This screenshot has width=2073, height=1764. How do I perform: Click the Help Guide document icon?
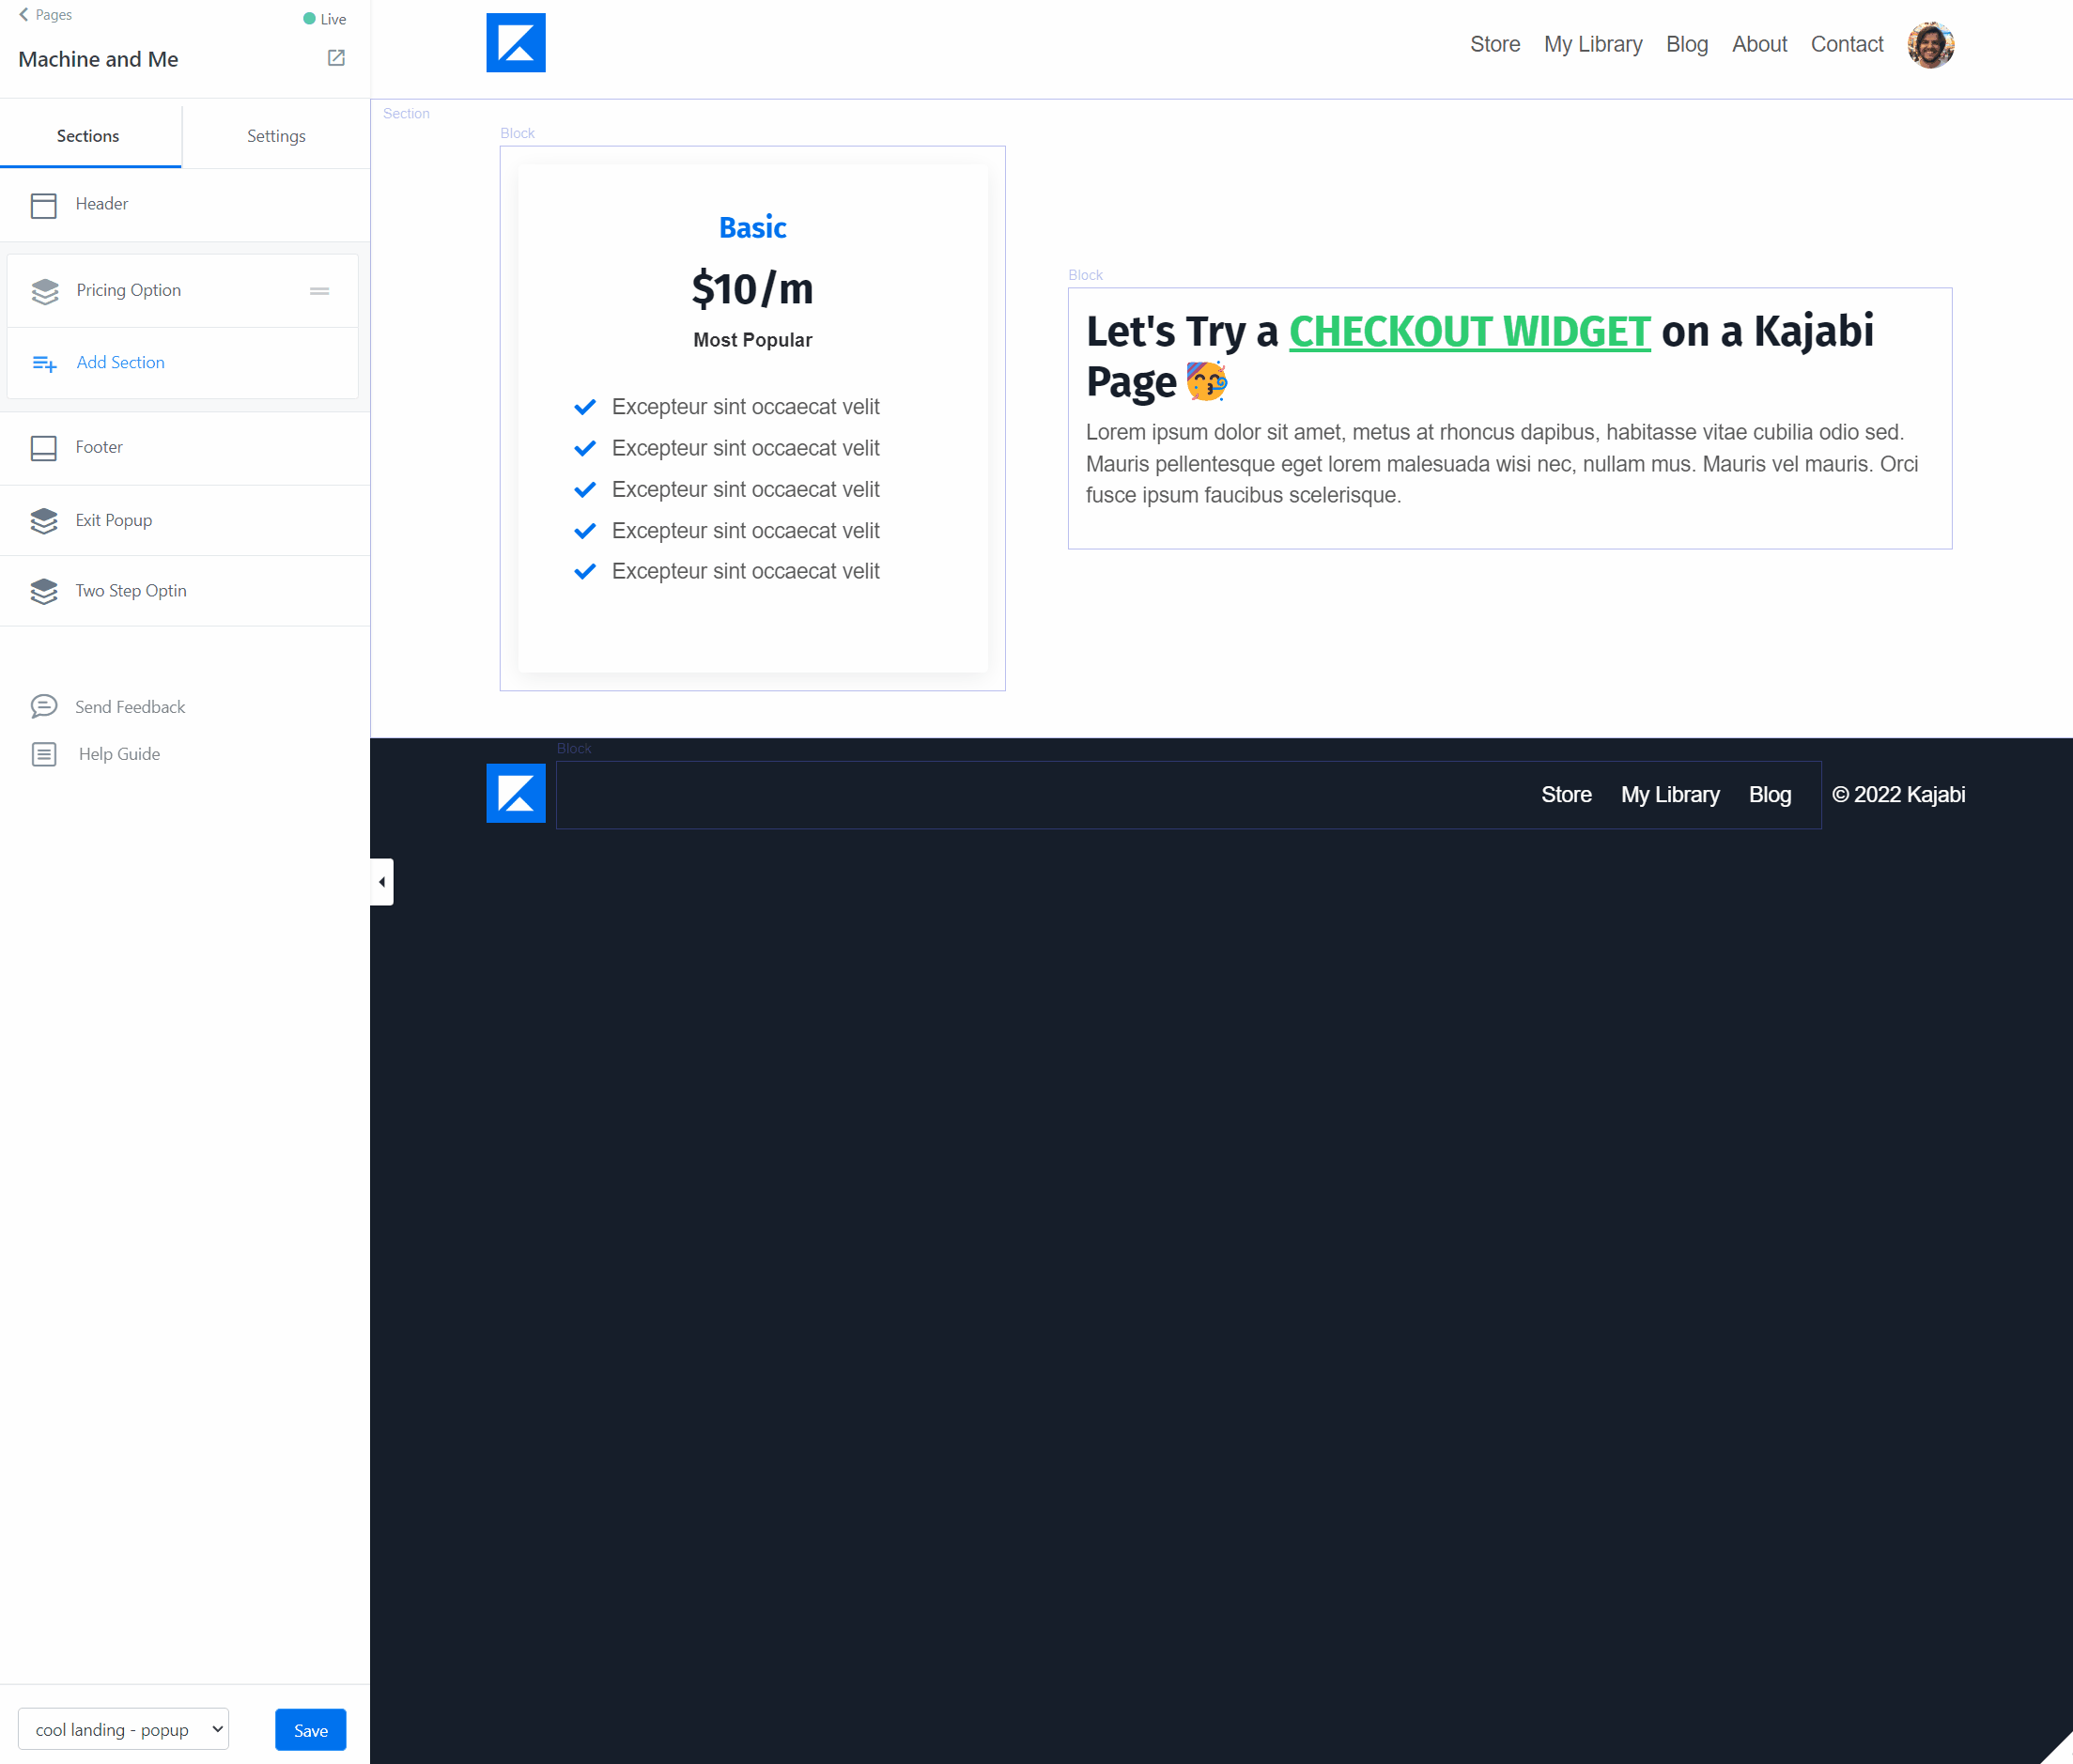click(42, 754)
